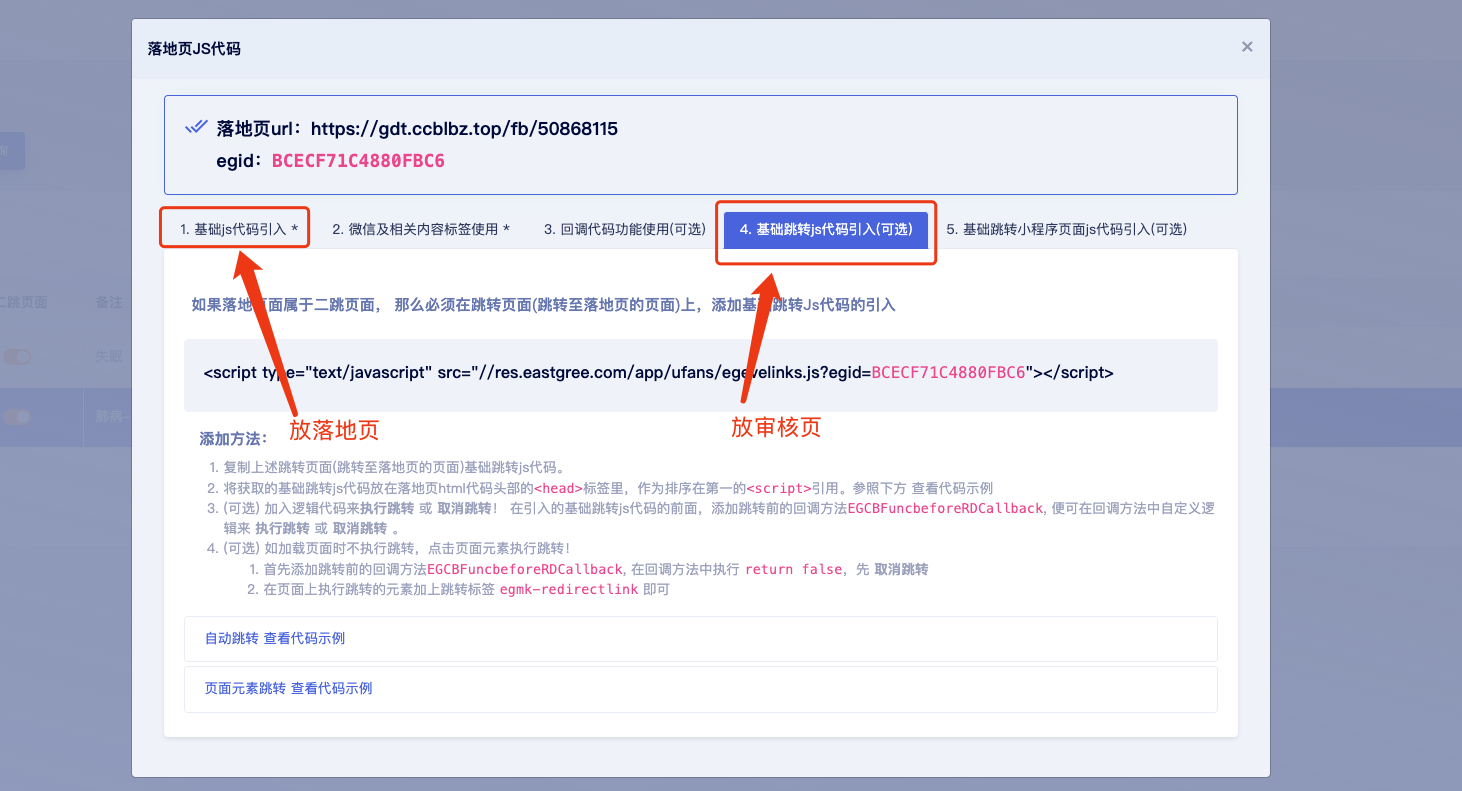Click the 二跳页面 column header
This screenshot has width=1462, height=791.
23,302
